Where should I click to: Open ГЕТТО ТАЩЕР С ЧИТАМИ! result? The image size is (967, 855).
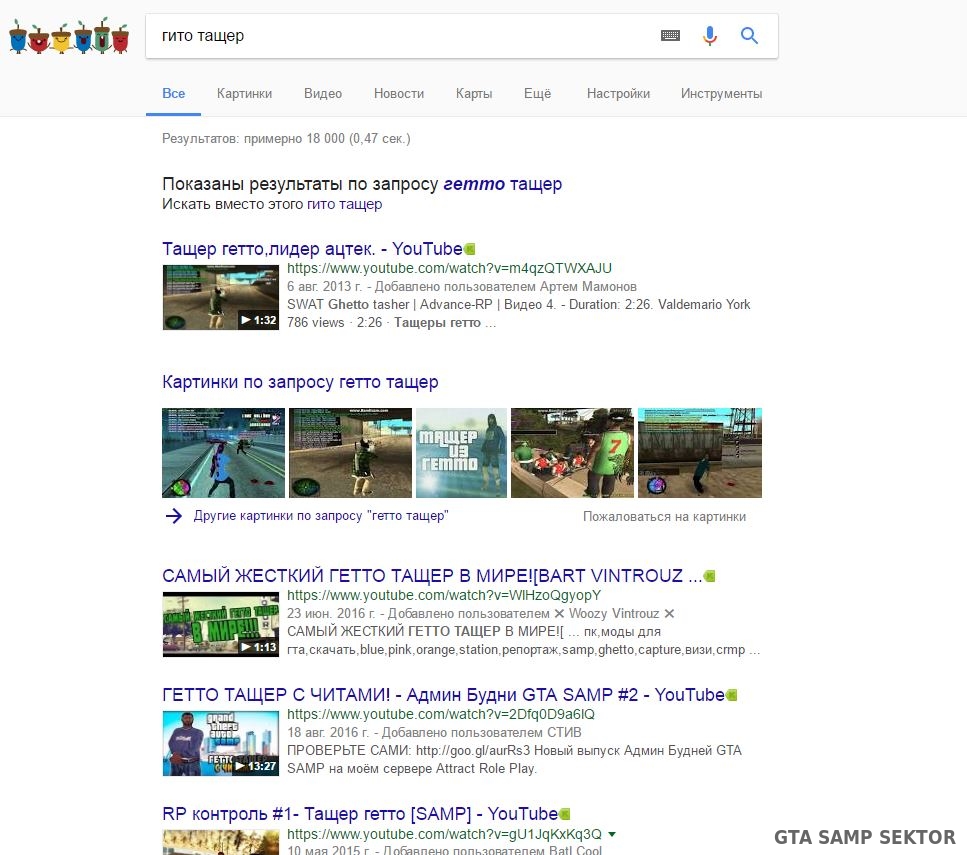click(443, 695)
